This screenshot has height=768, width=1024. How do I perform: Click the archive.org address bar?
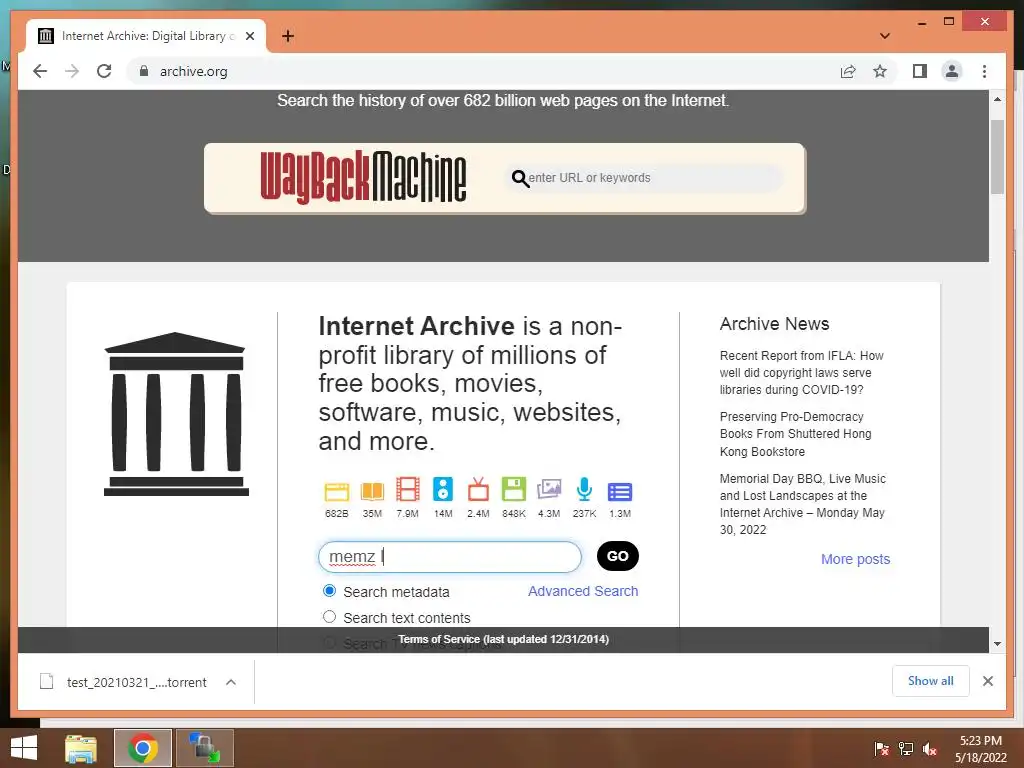click(483, 71)
